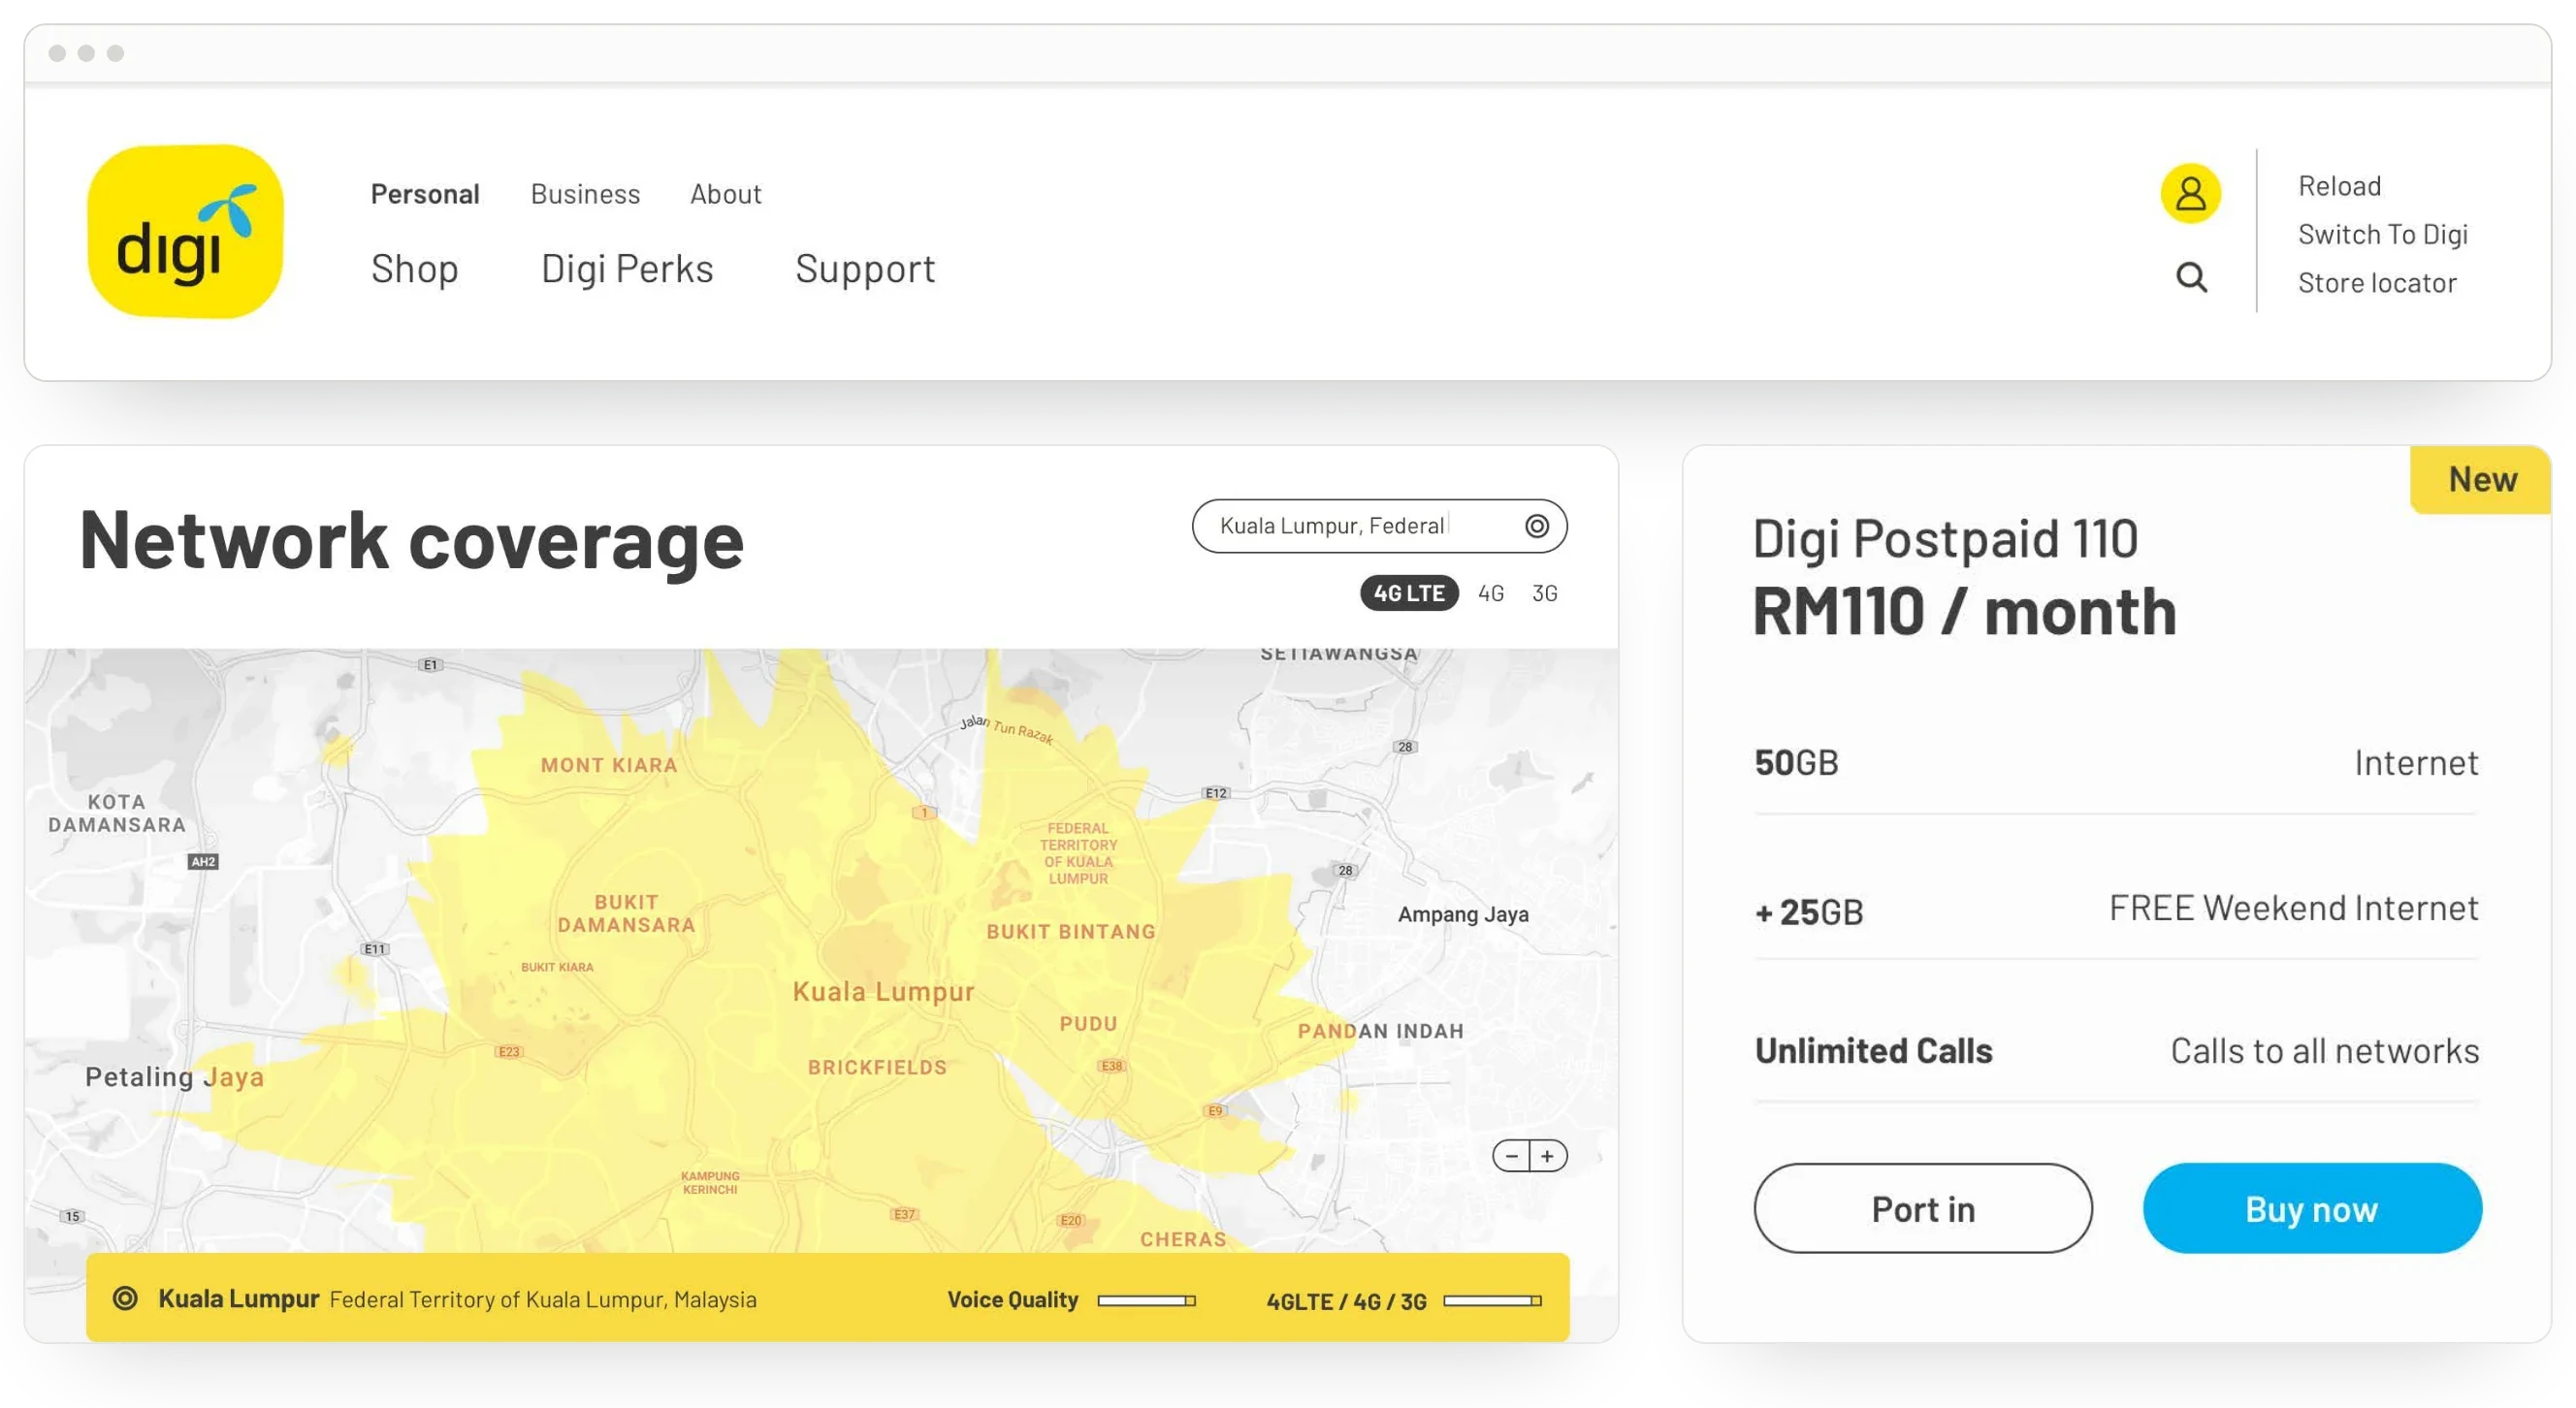The height and width of the screenshot is (1408, 2576).
Task: Open the user account icon
Action: (2190, 193)
